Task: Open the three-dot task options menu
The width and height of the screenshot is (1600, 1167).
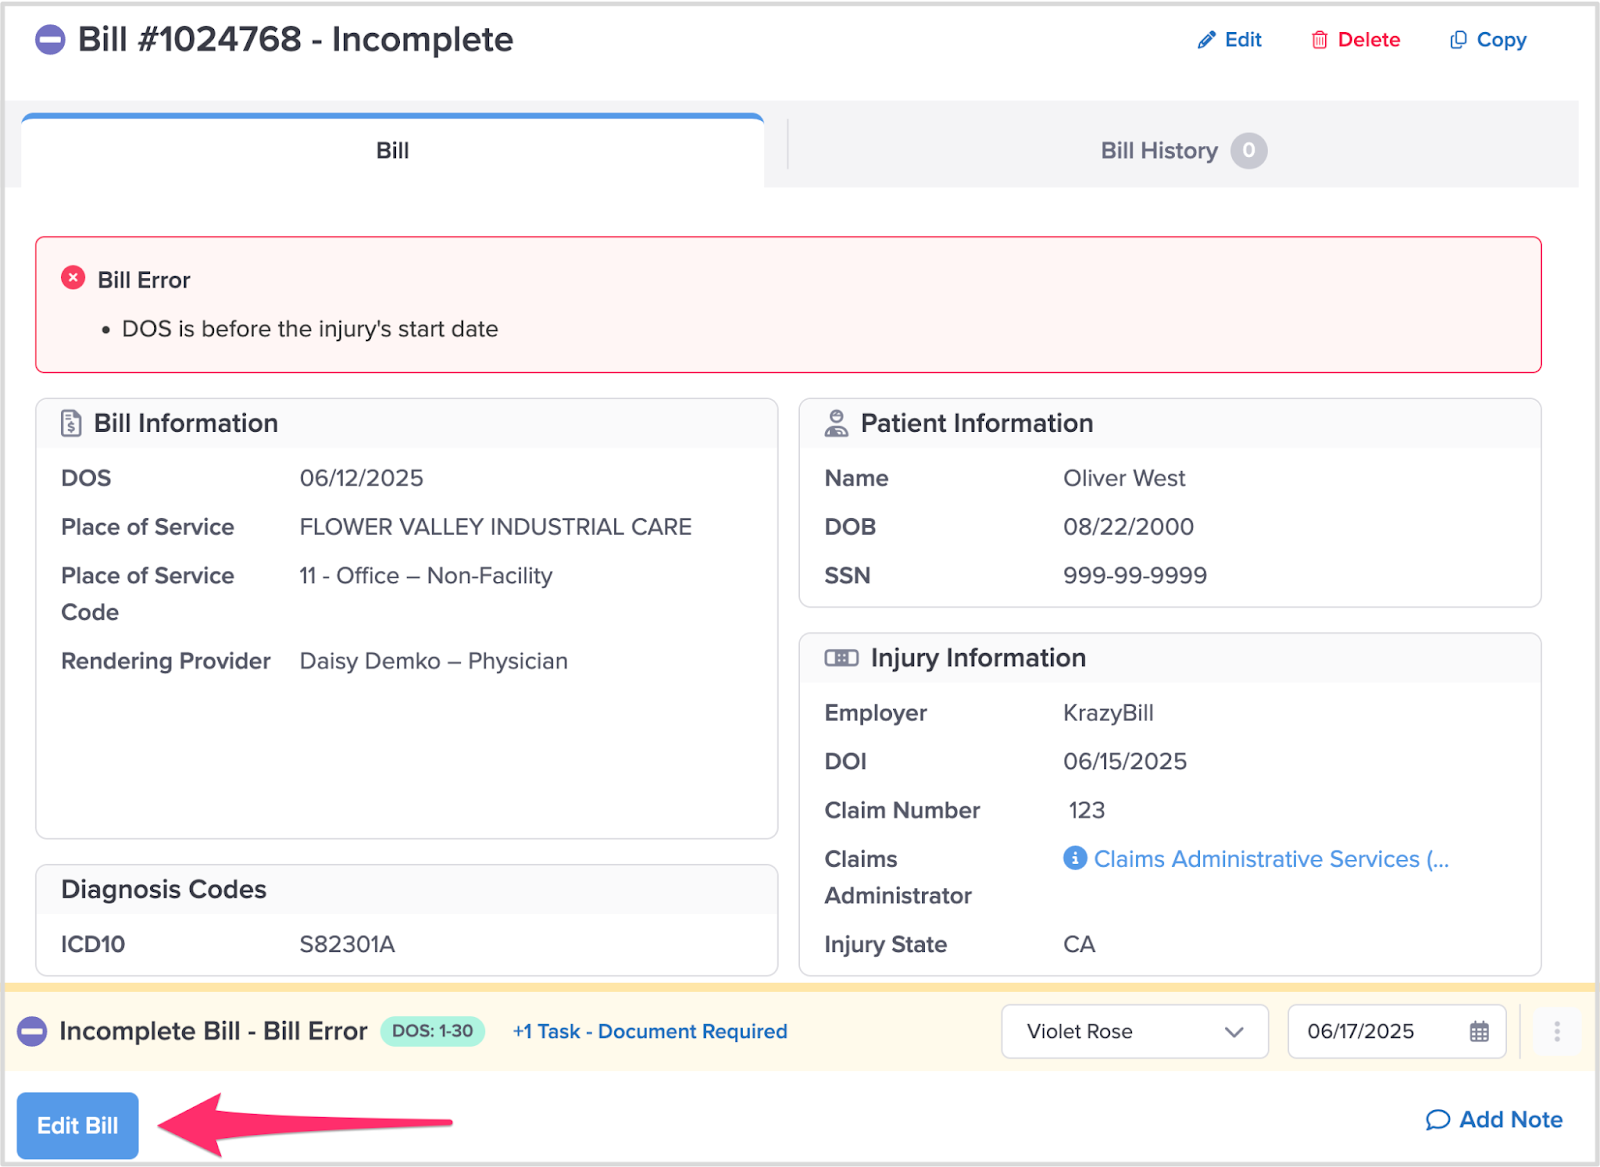Action: pyautogui.click(x=1556, y=1031)
